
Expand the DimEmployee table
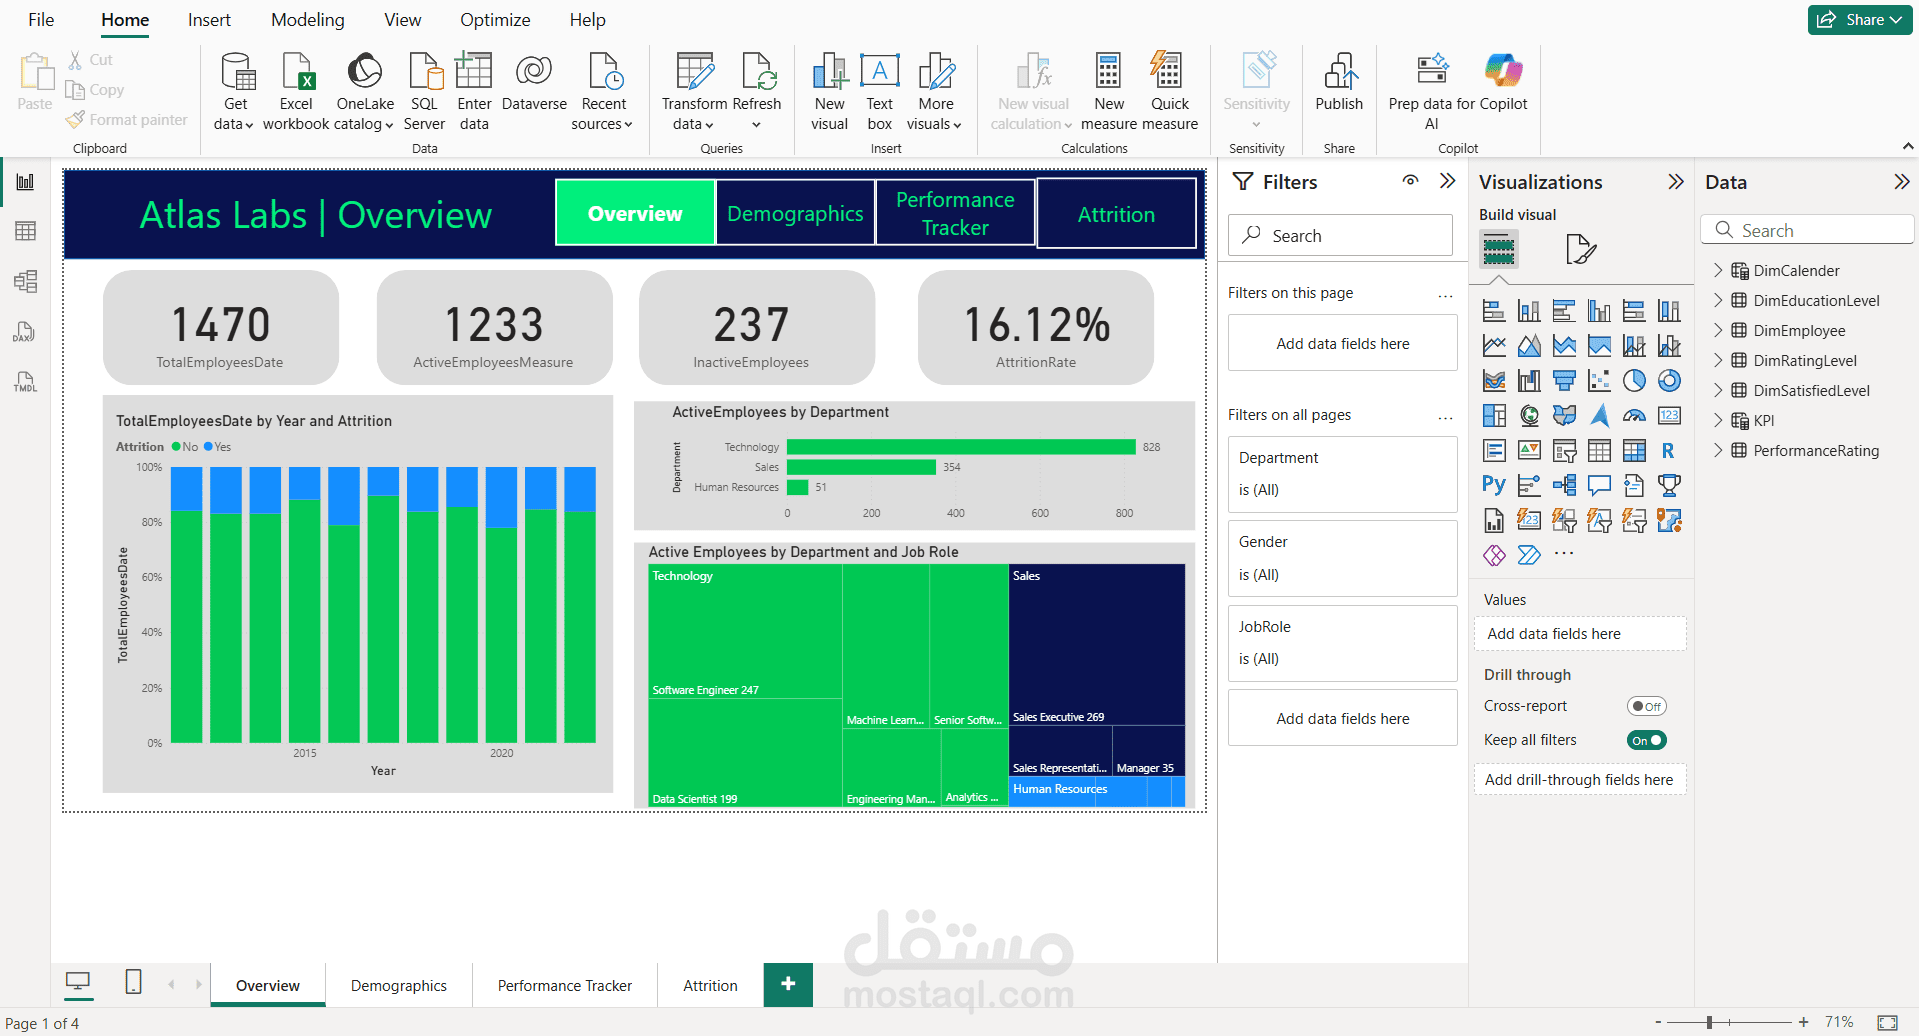pos(1718,330)
